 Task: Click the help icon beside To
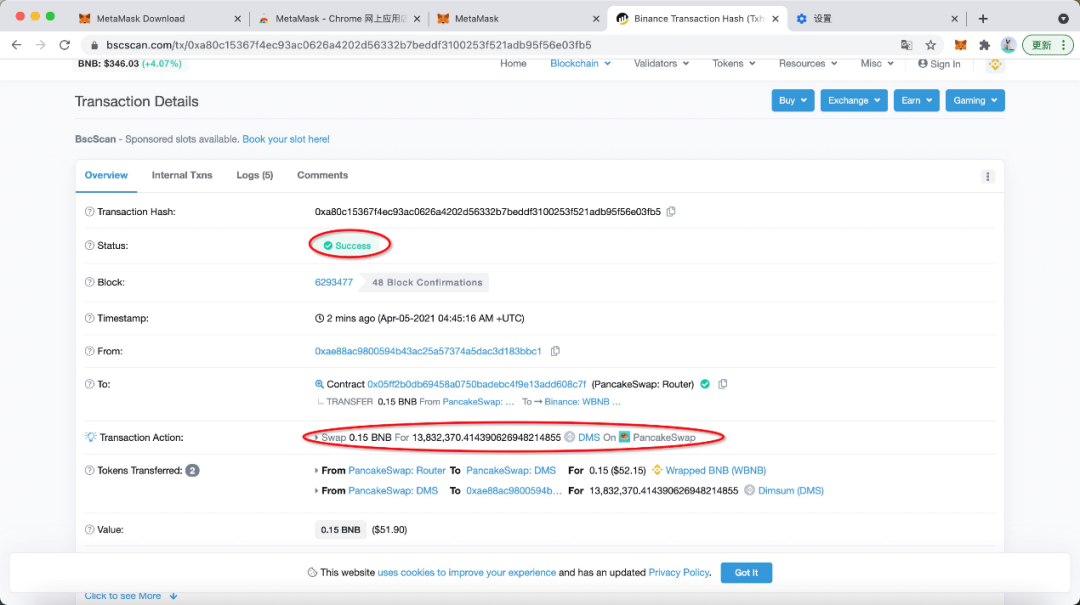[90, 384]
